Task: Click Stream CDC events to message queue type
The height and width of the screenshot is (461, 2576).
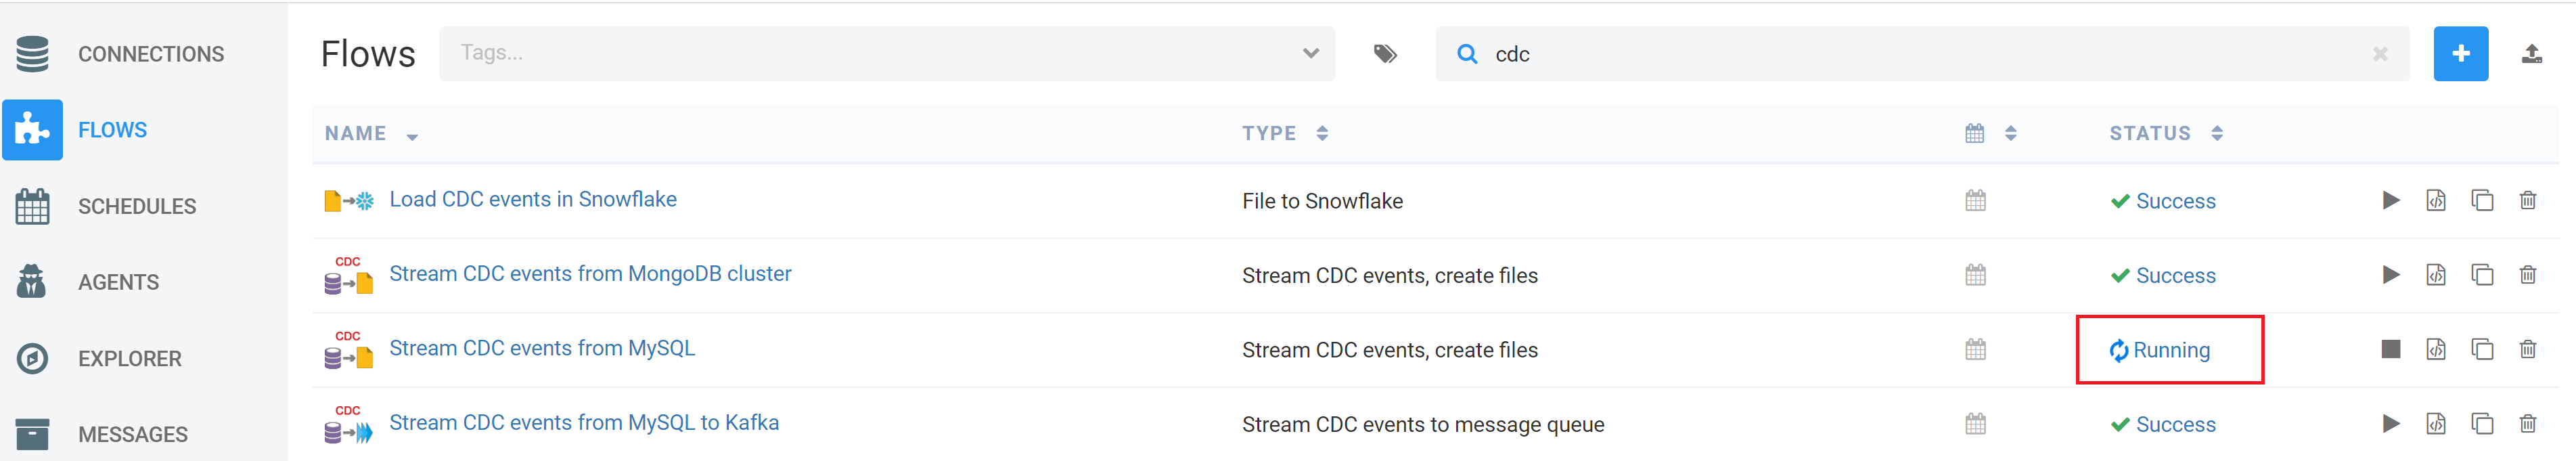Action: (1423, 424)
